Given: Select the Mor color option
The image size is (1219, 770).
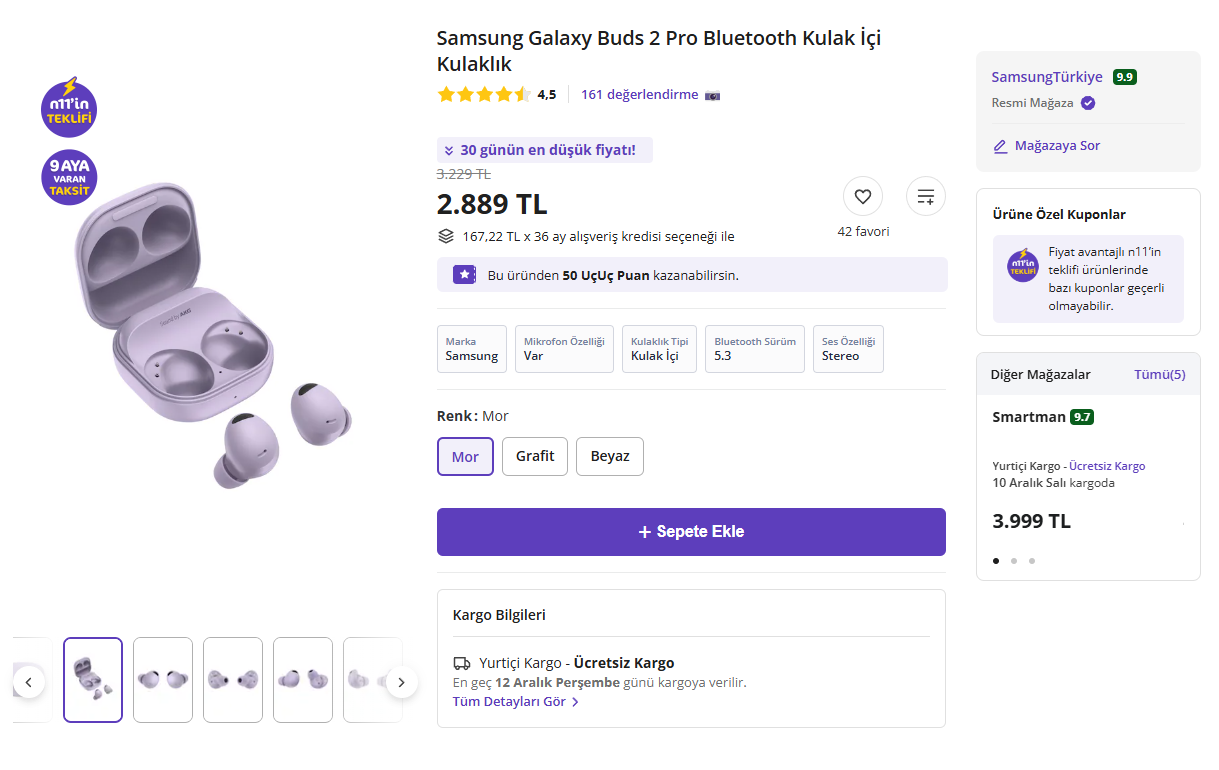Looking at the screenshot, I should 465,456.
